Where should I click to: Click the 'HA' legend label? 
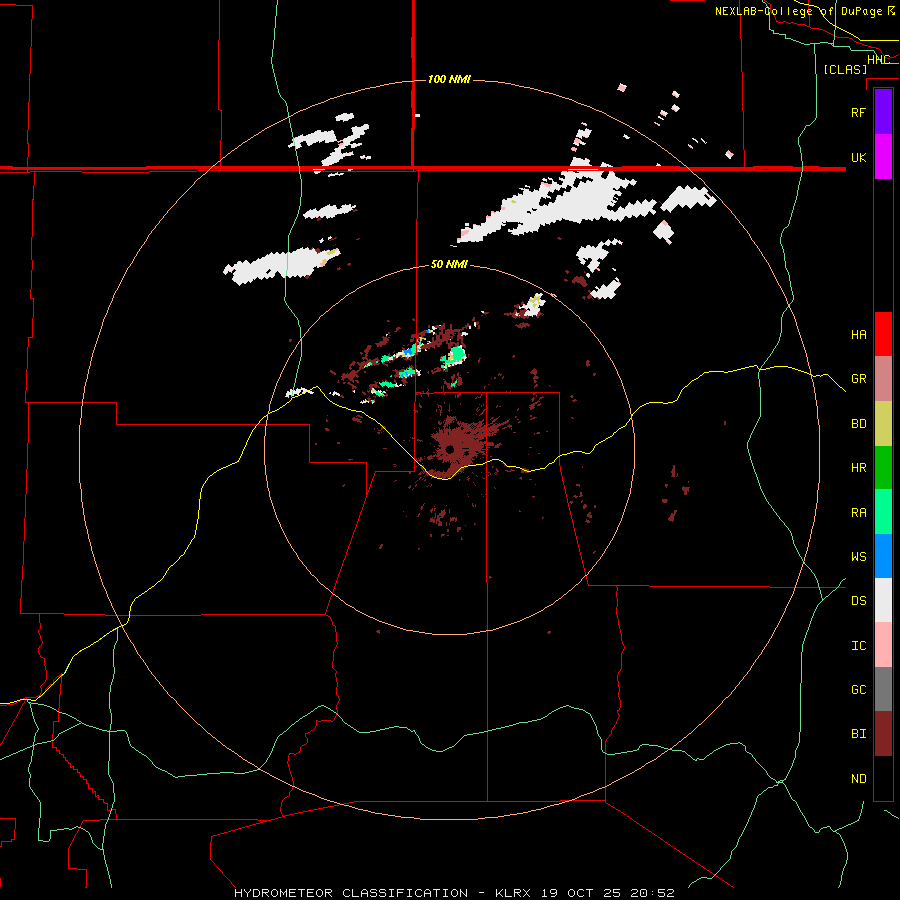point(858,335)
